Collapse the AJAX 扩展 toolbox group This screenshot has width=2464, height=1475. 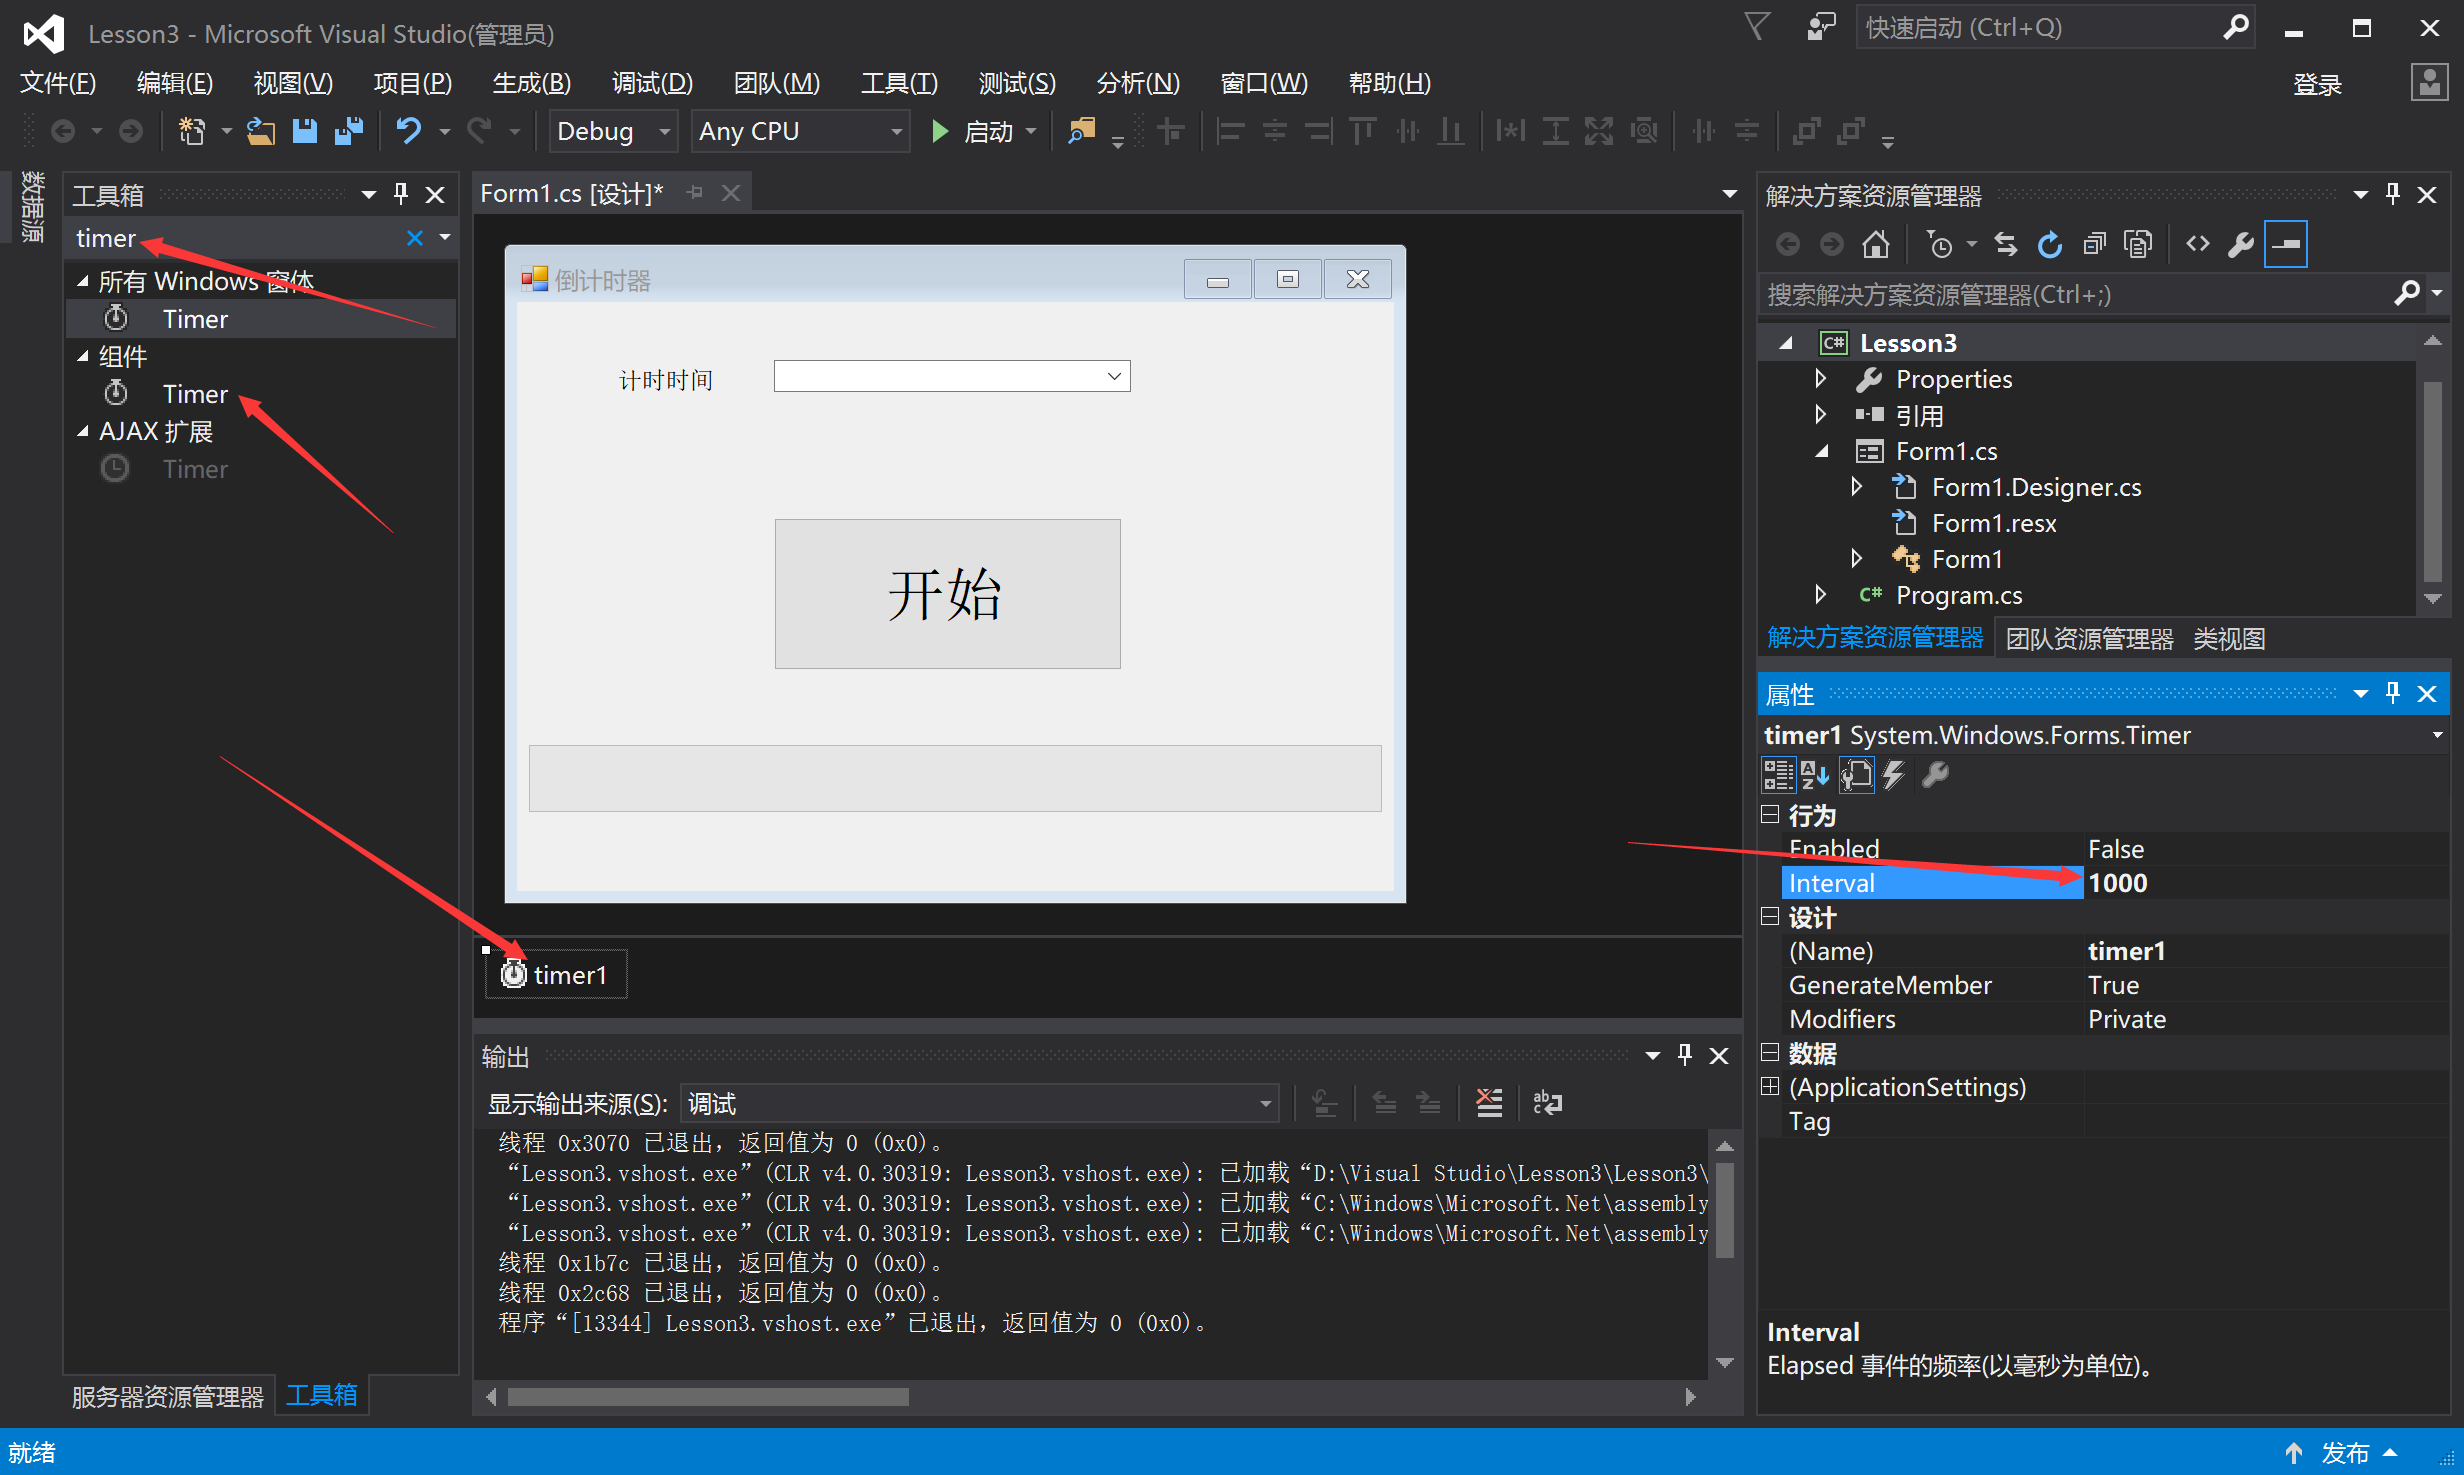(x=83, y=431)
